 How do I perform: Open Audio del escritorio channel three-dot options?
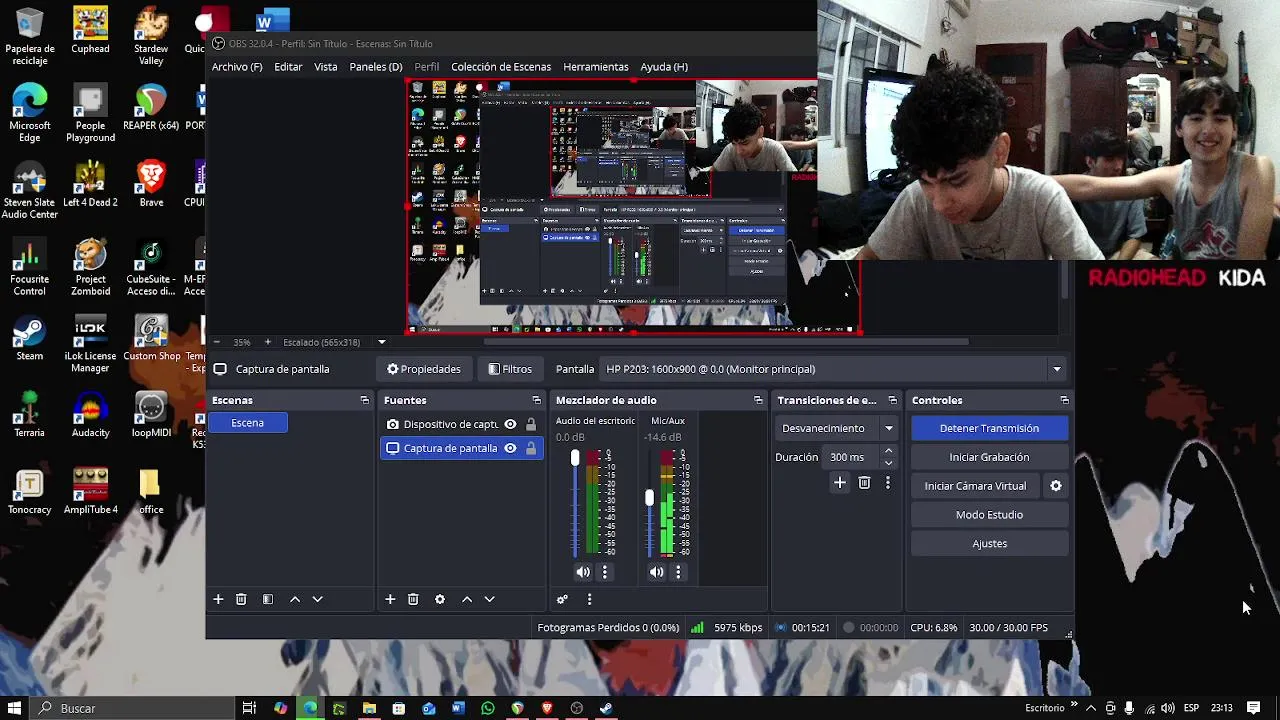tap(604, 572)
